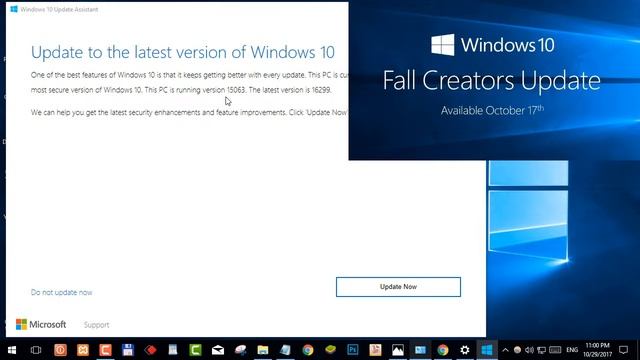
Task: Click the Microsoft logo in the assistant footer
Action: click(41, 324)
